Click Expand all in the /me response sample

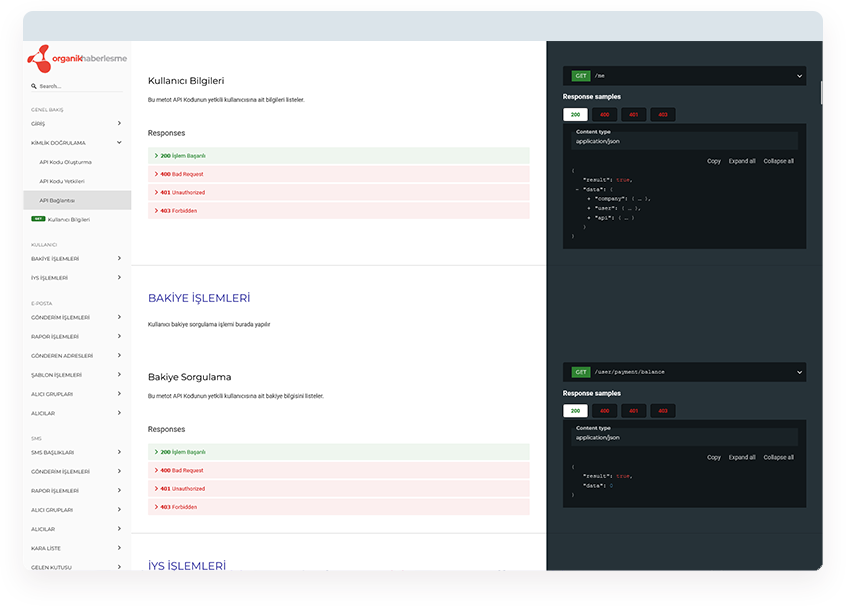742,161
